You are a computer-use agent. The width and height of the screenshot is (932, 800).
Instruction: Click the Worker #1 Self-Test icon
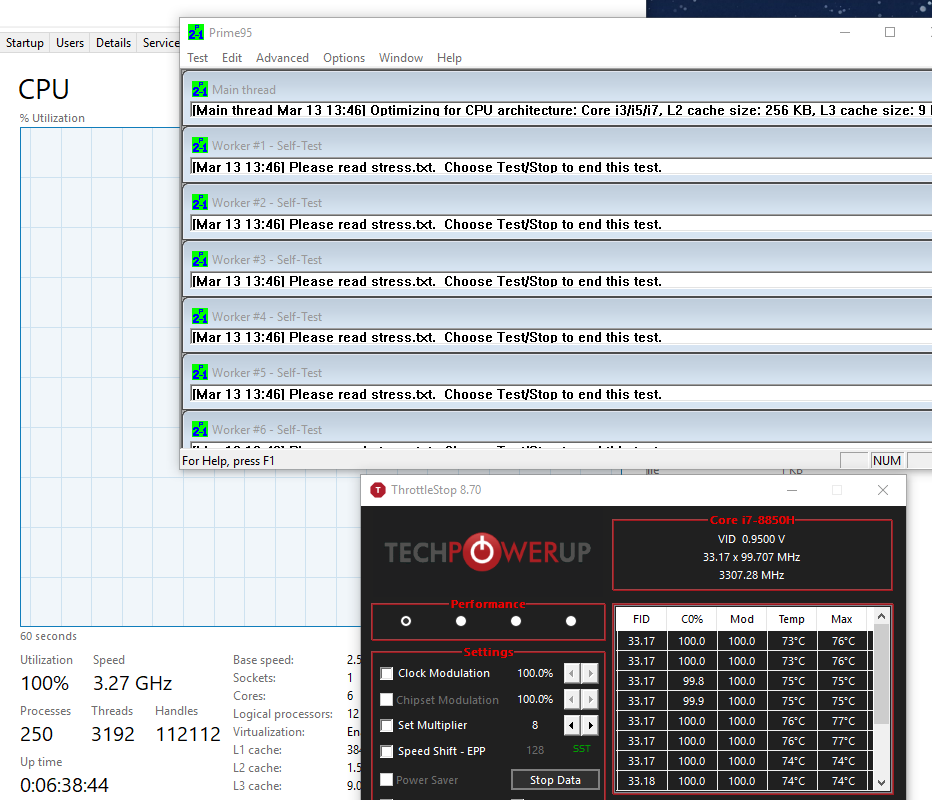point(200,145)
